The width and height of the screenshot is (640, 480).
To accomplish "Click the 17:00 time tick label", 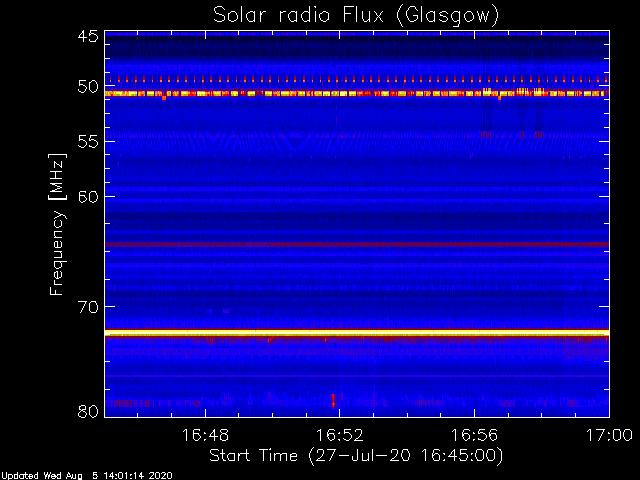I will click(609, 435).
